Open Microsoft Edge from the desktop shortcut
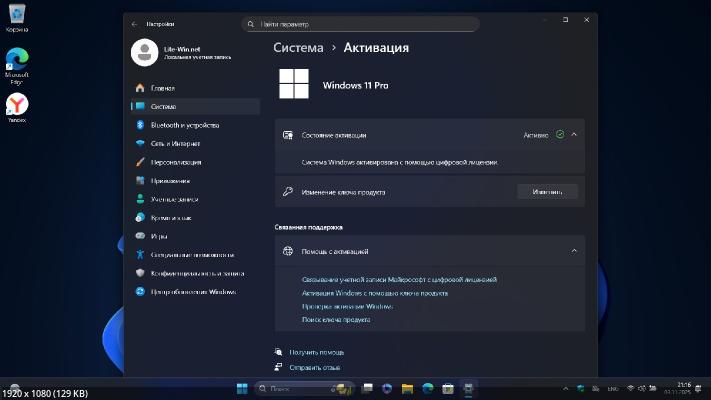This screenshot has width=711, height=400. (x=17, y=62)
